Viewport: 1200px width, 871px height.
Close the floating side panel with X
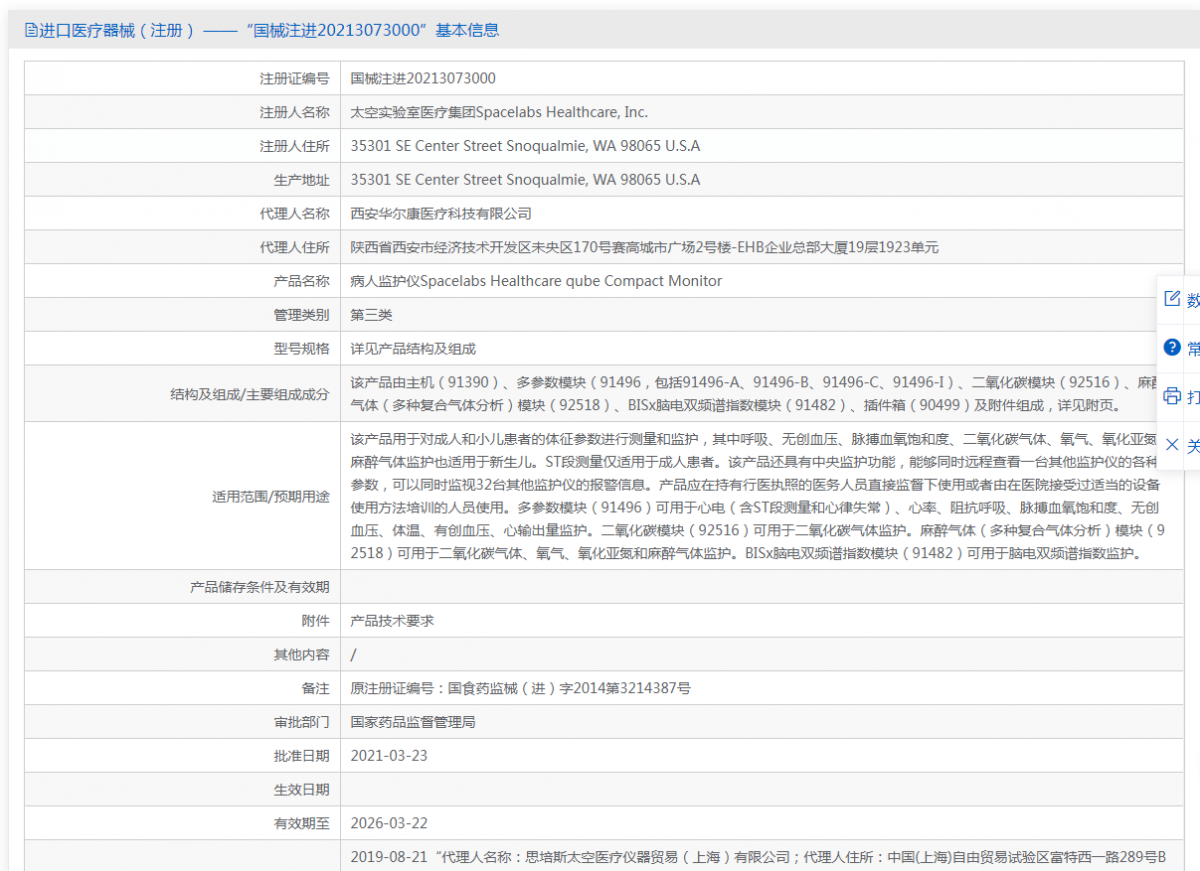1172,445
